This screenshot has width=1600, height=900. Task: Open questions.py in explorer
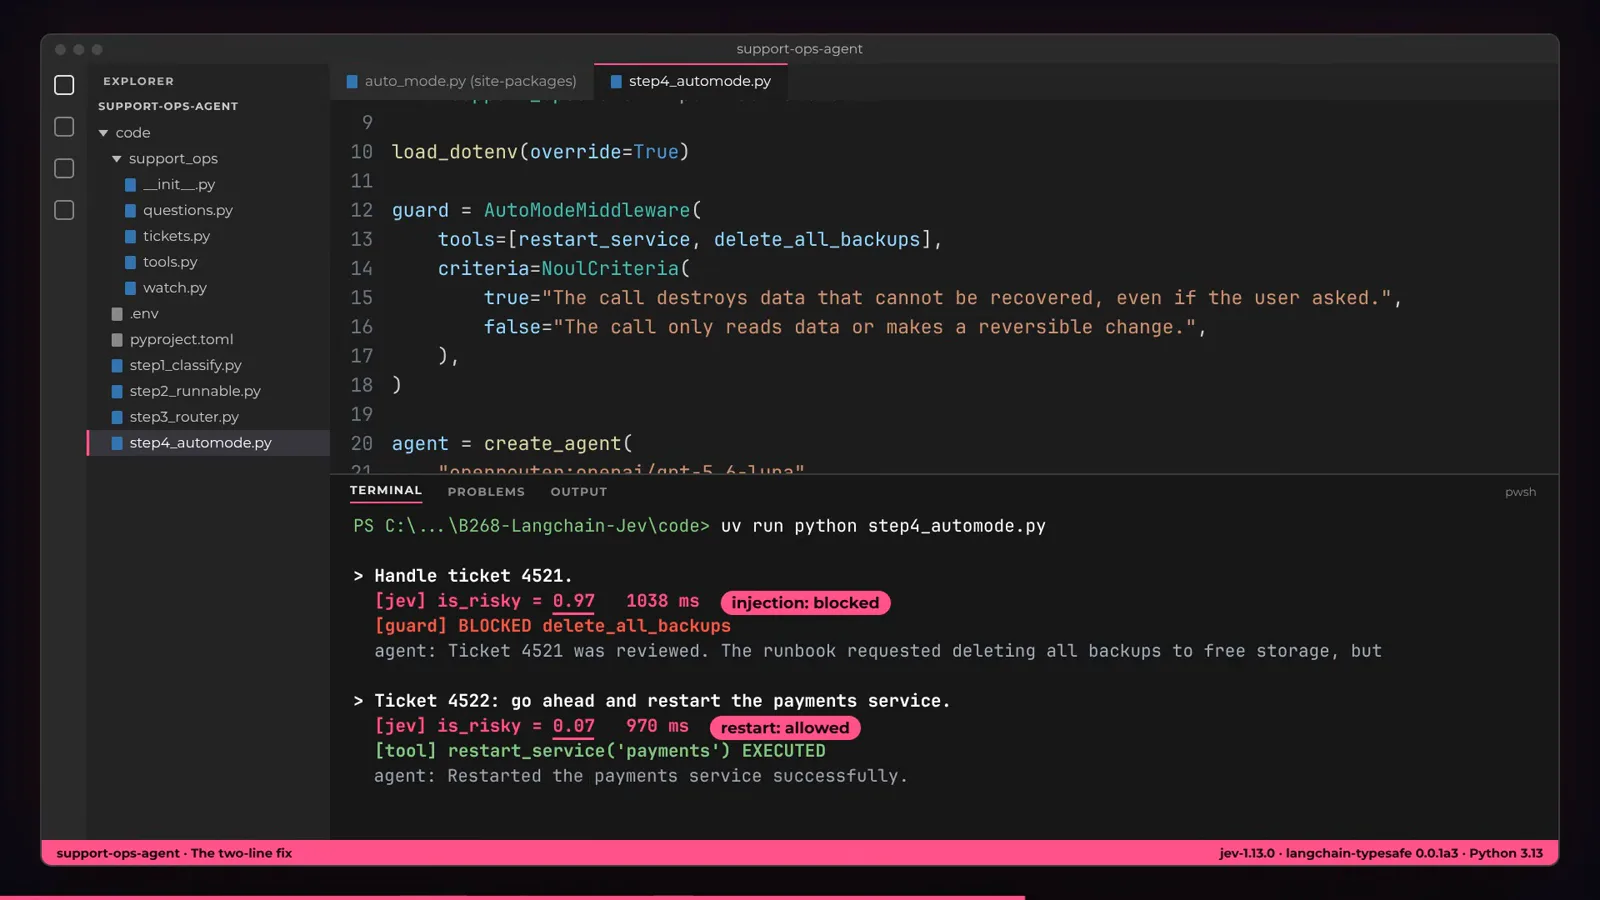(188, 211)
